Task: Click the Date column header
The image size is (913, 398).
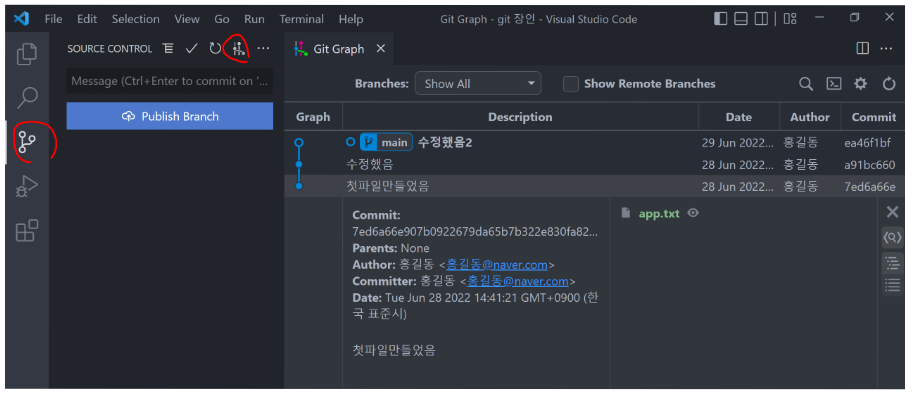Action: pyautogui.click(x=739, y=117)
